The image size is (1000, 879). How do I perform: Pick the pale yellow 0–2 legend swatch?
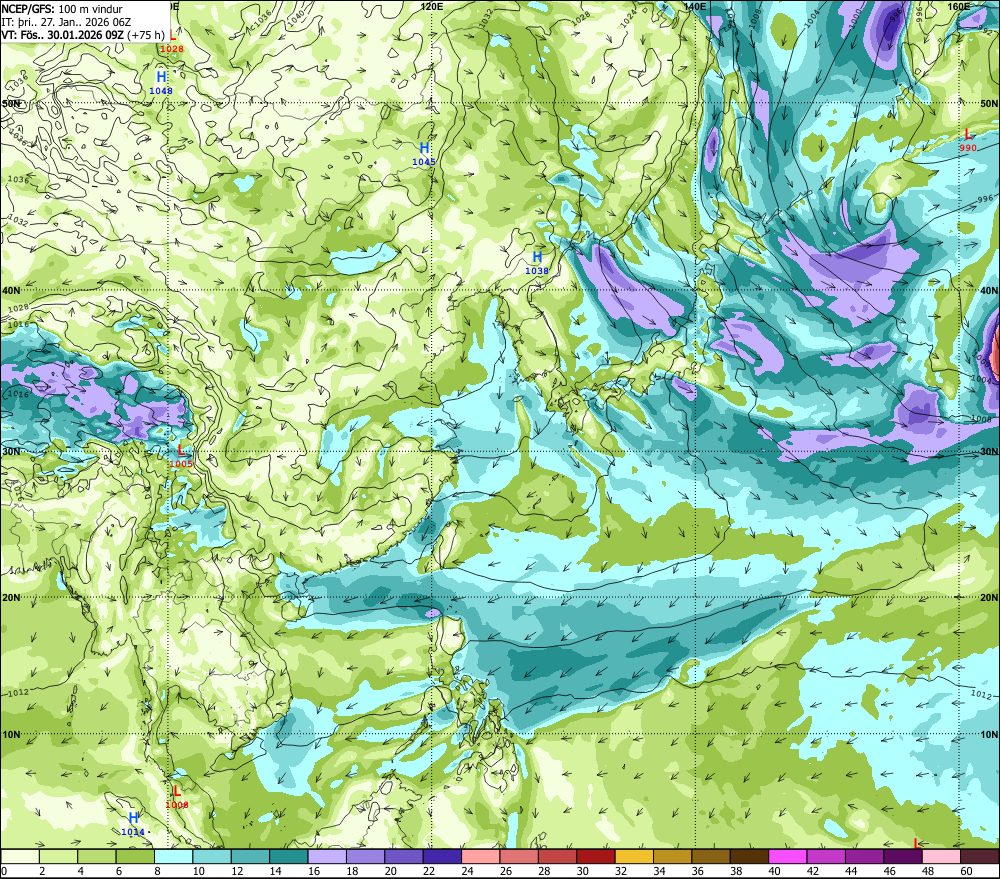(20, 856)
